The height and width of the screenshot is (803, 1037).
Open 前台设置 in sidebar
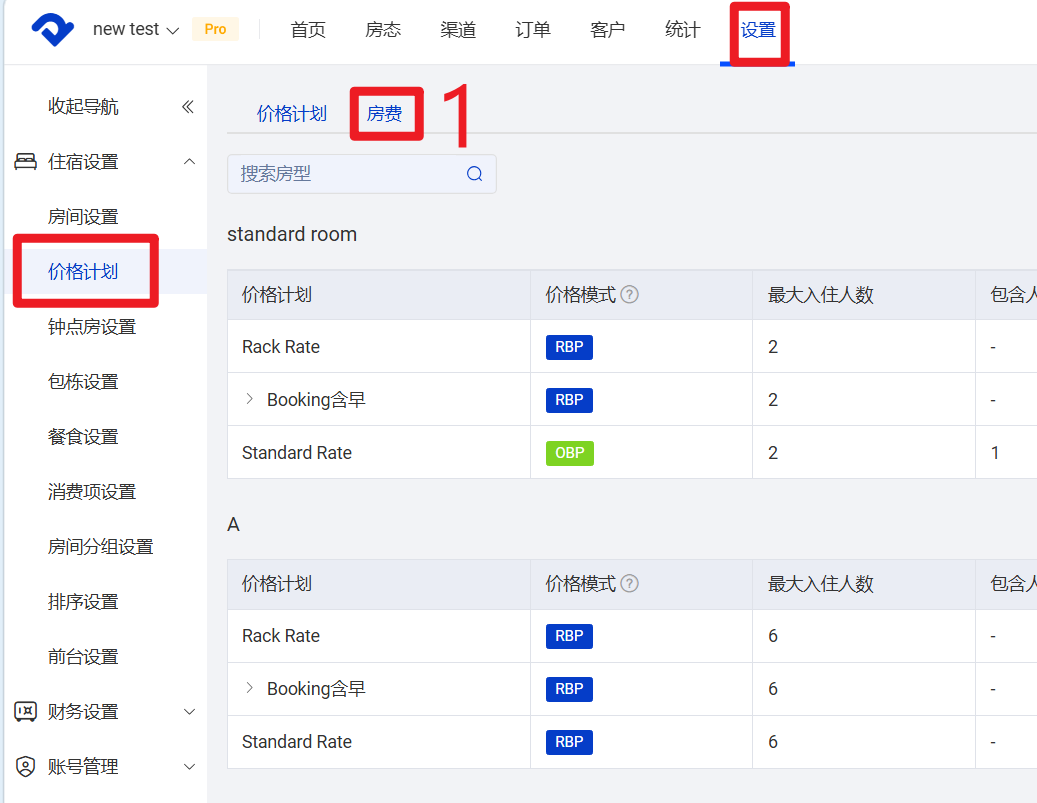pyautogui.click(x=83, y=656)
